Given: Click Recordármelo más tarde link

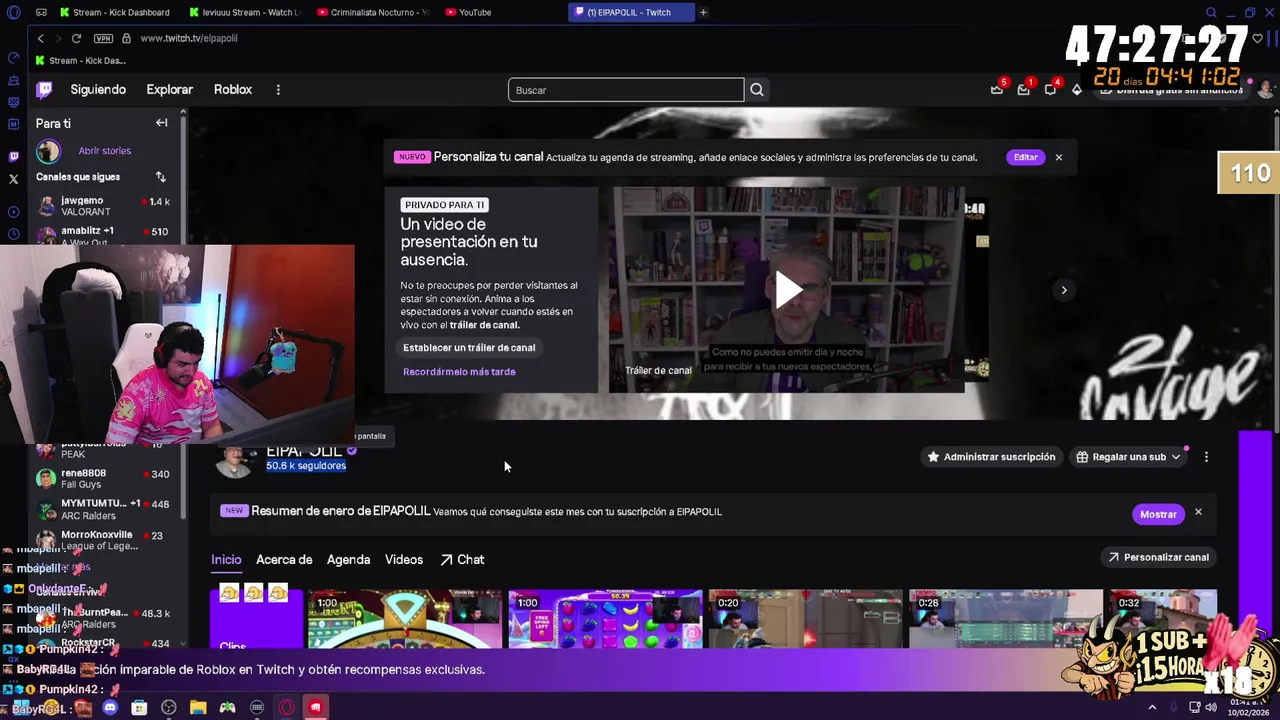Looking at the screenshot, I should 459,372.
